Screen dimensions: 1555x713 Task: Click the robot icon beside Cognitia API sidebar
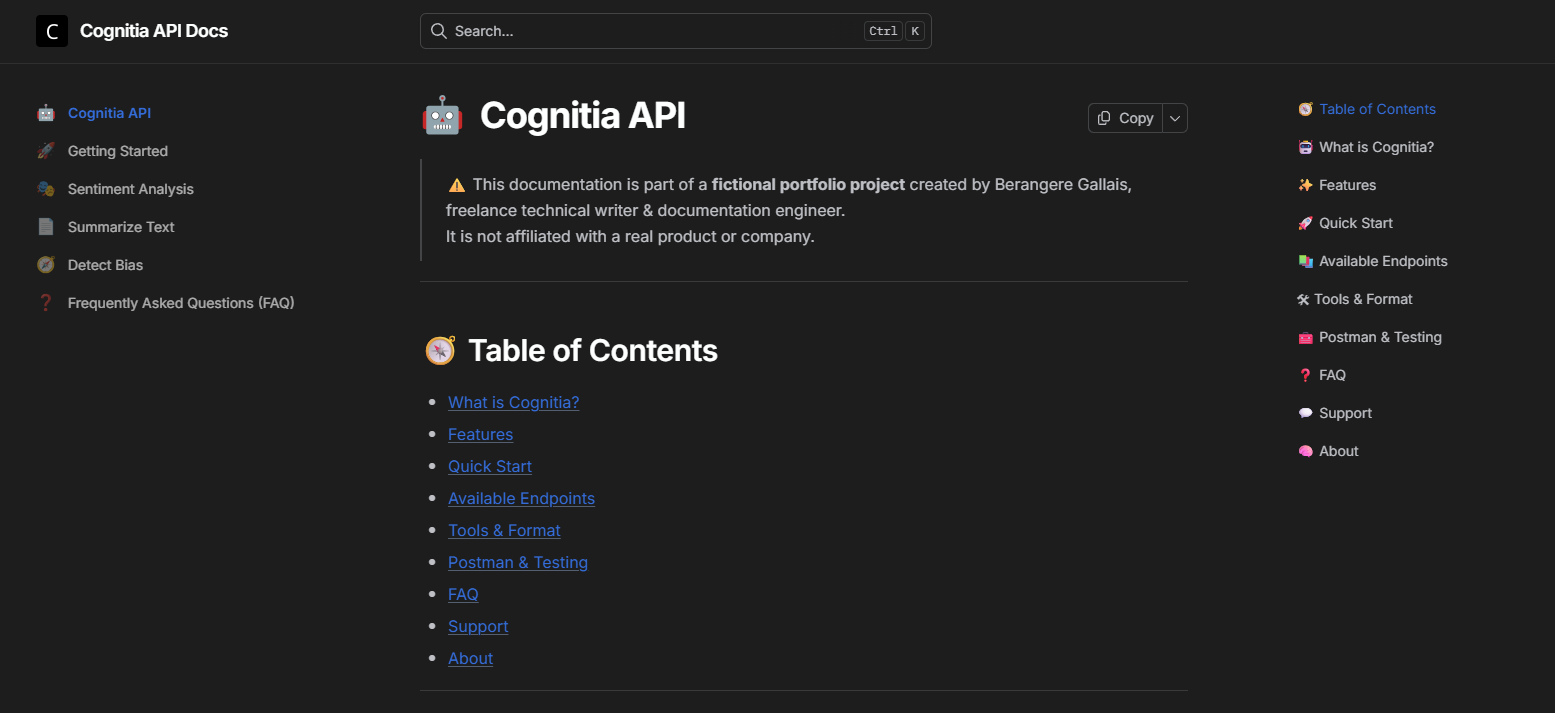pyautogui.click(x=45, y=113)
